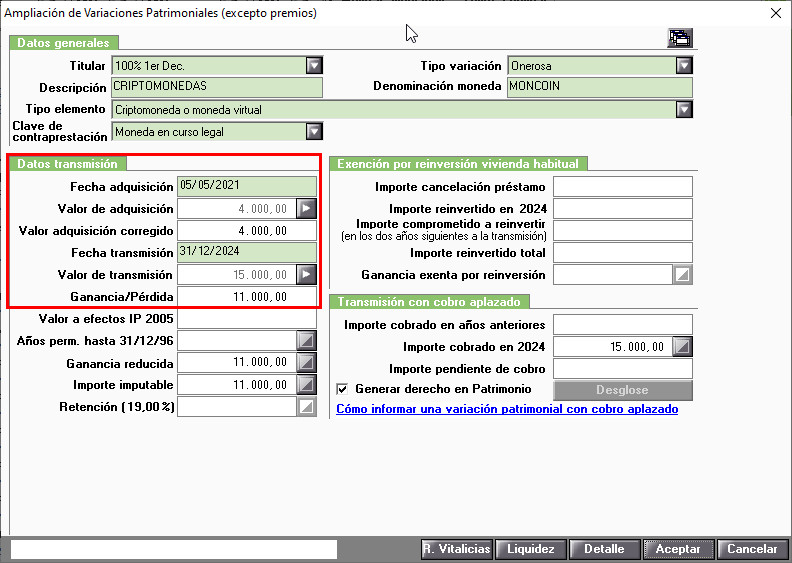Viewport: 792px width, 563px height.
Task: Click the R. Vitalicias button
Action: tap(457, 549)
